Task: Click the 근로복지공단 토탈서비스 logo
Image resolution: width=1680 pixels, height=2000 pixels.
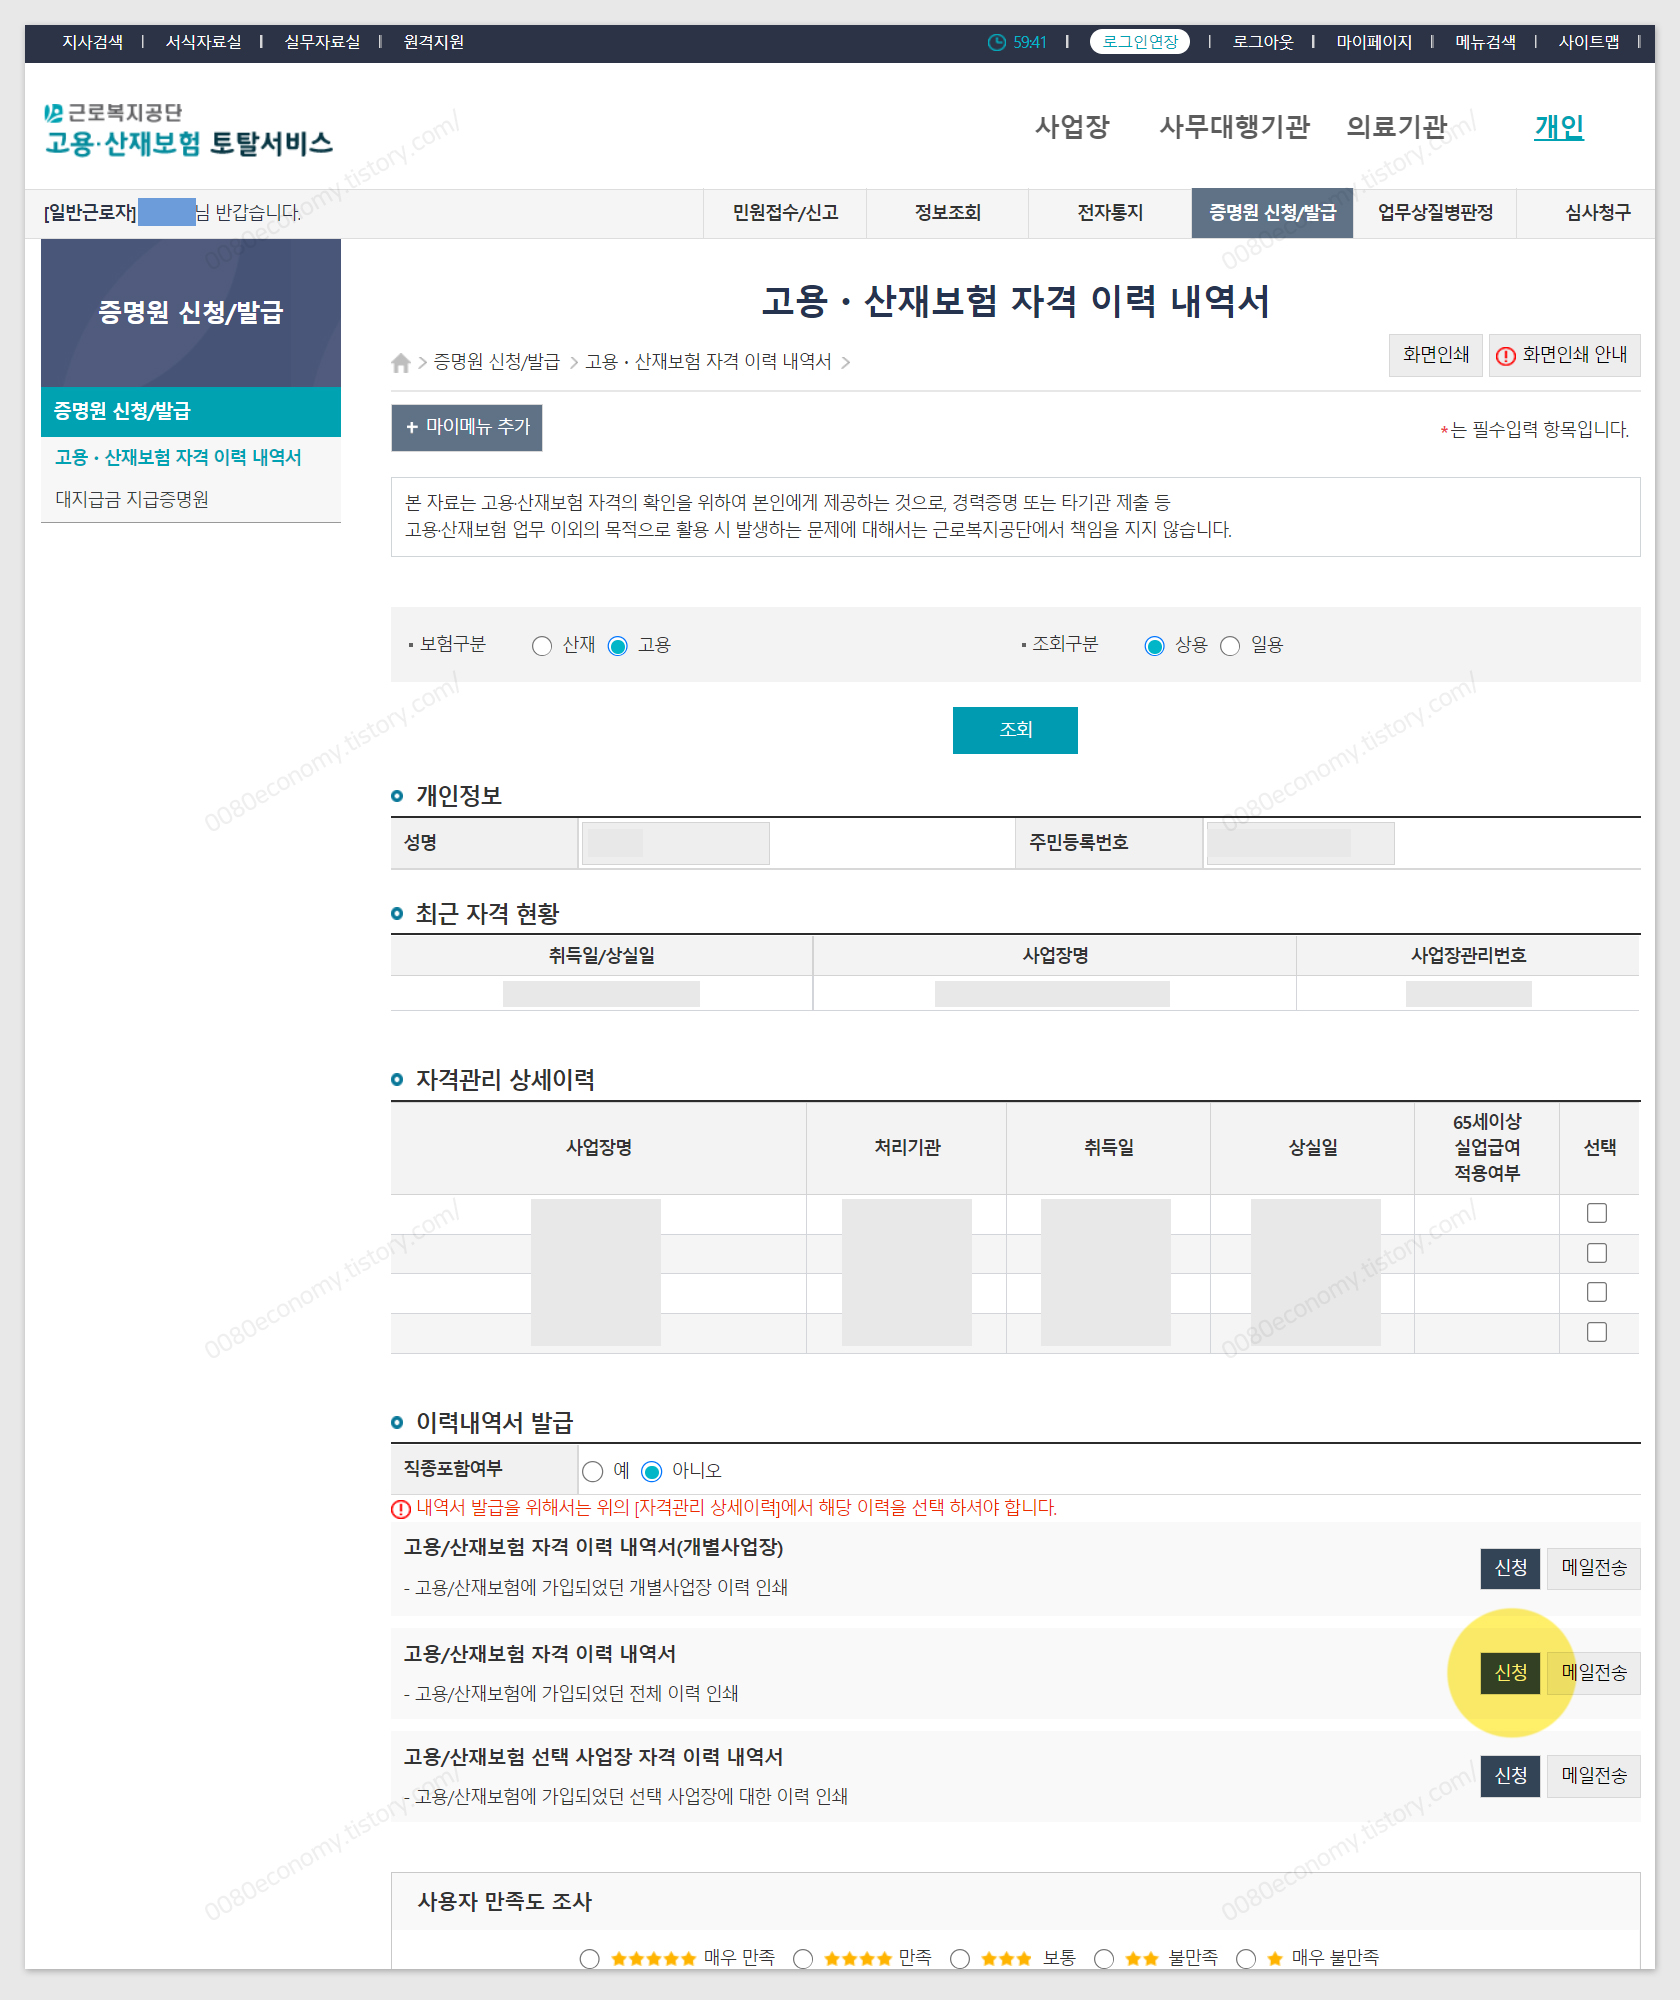Action: point(188,130)
